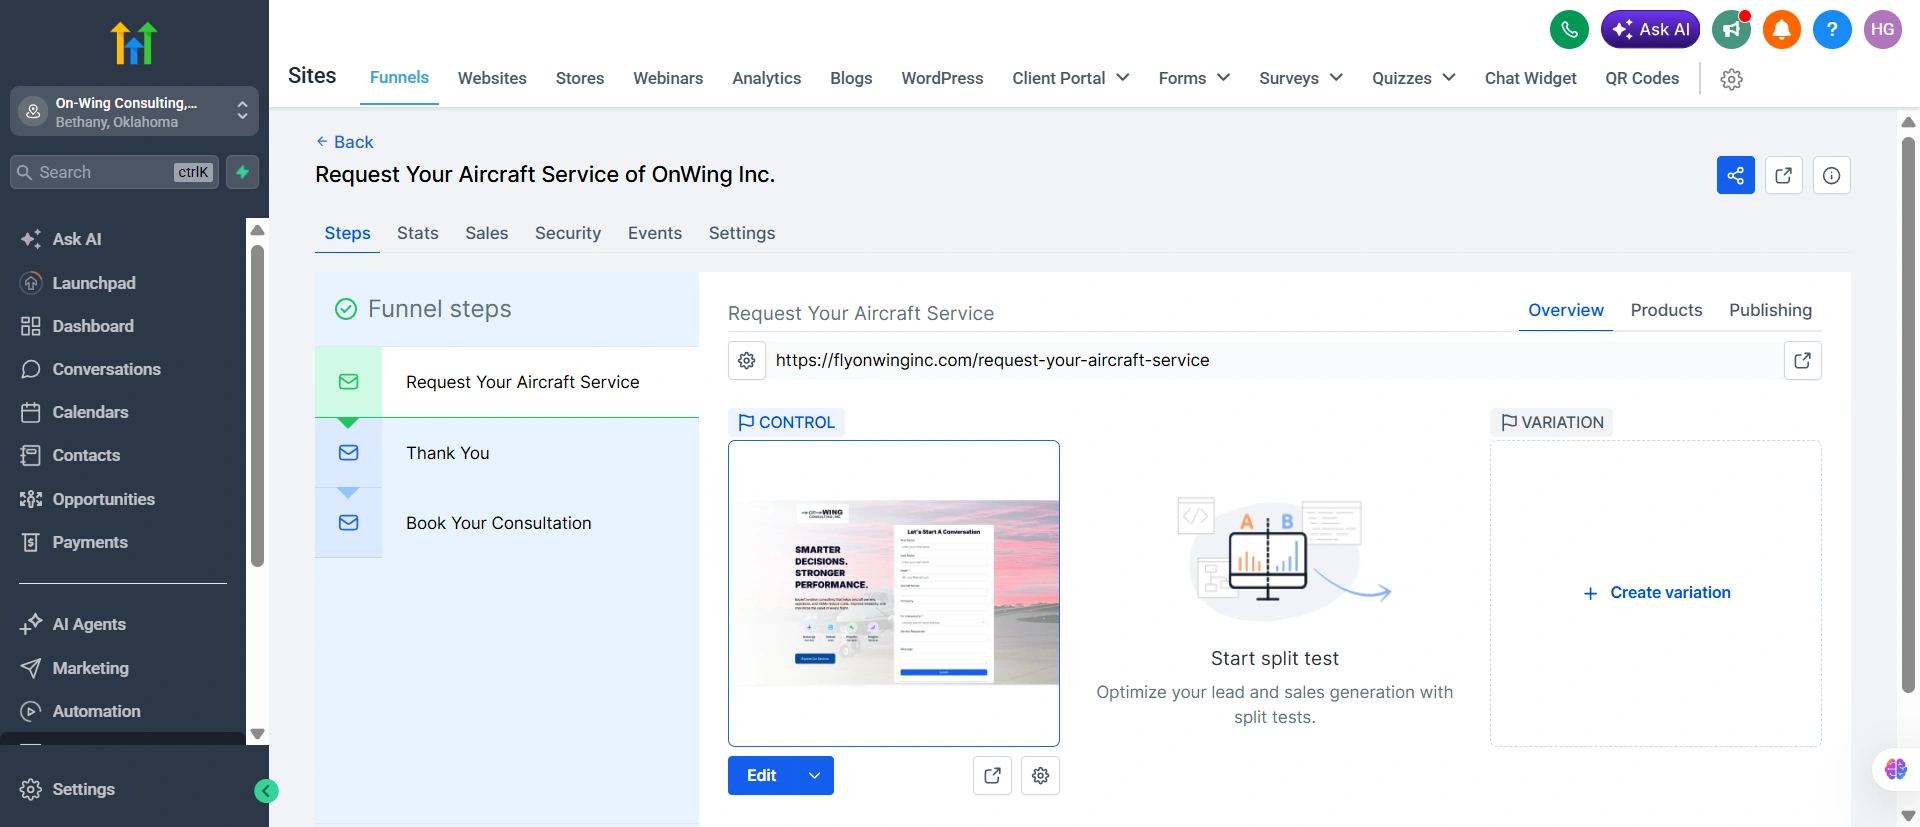Screen dimensions: 1920x827
Task: Click the control page thumbnail preview
Action: (x=894, y=593)
